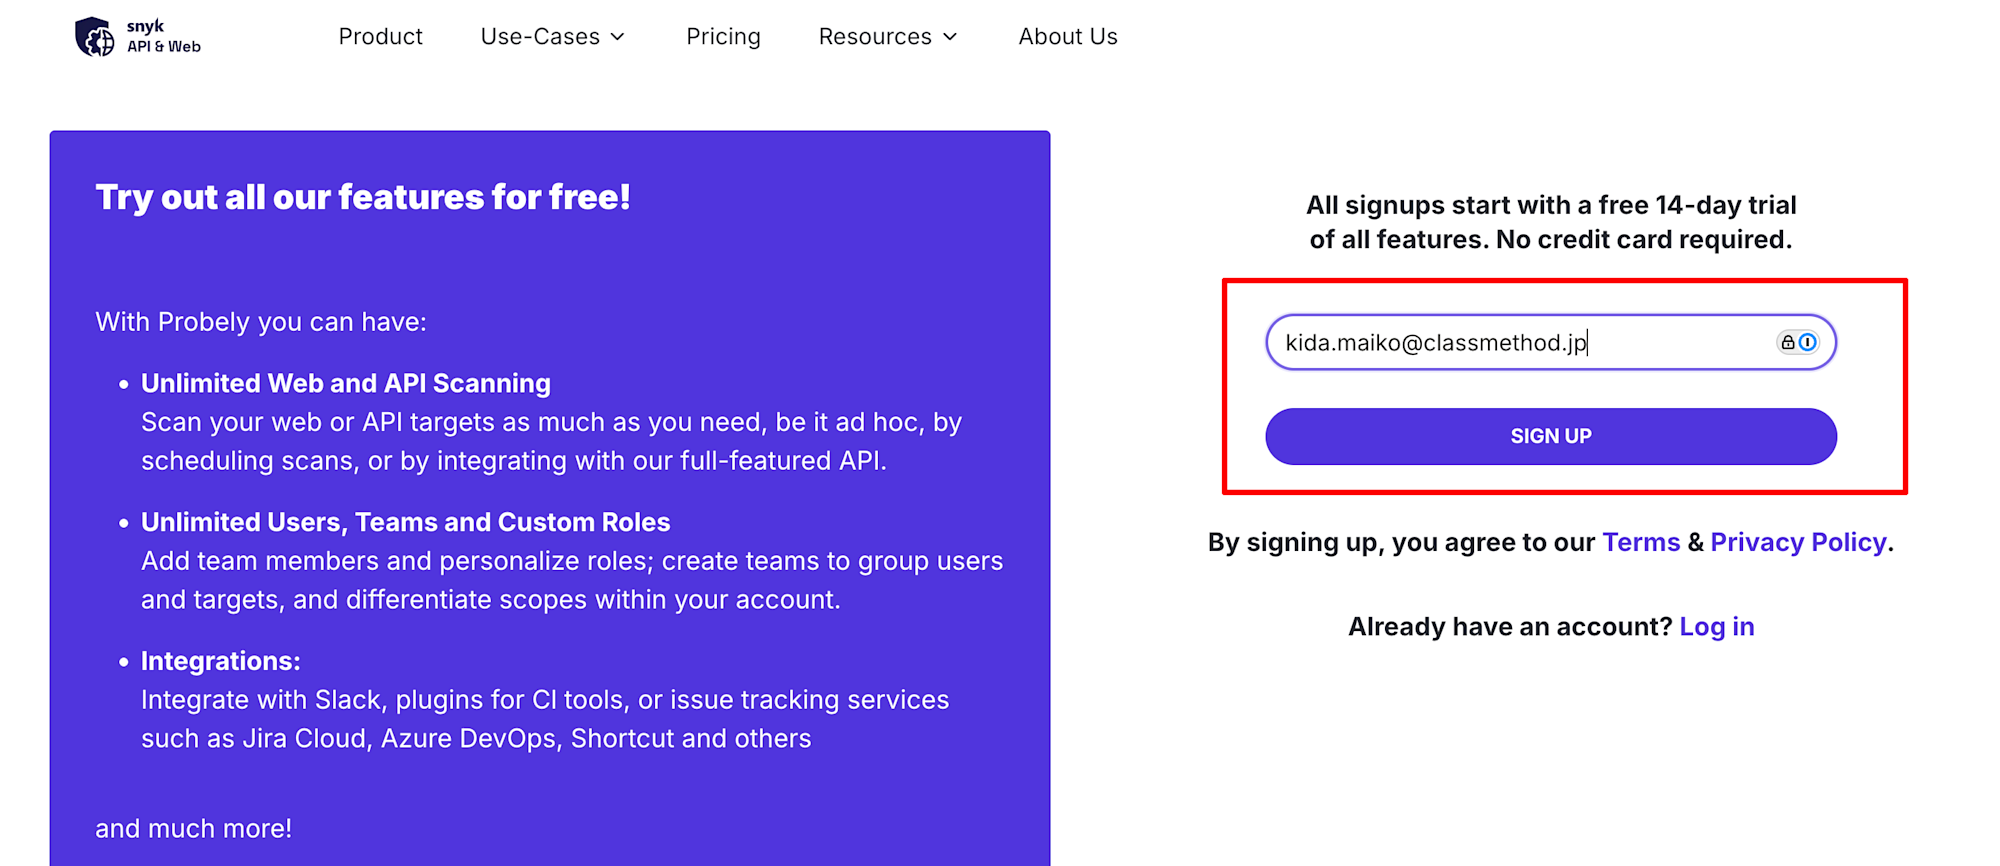Click the 1Password icon in email field
The width and height of the screenshot is (2000, 866).
click(x=1808, y=342)
